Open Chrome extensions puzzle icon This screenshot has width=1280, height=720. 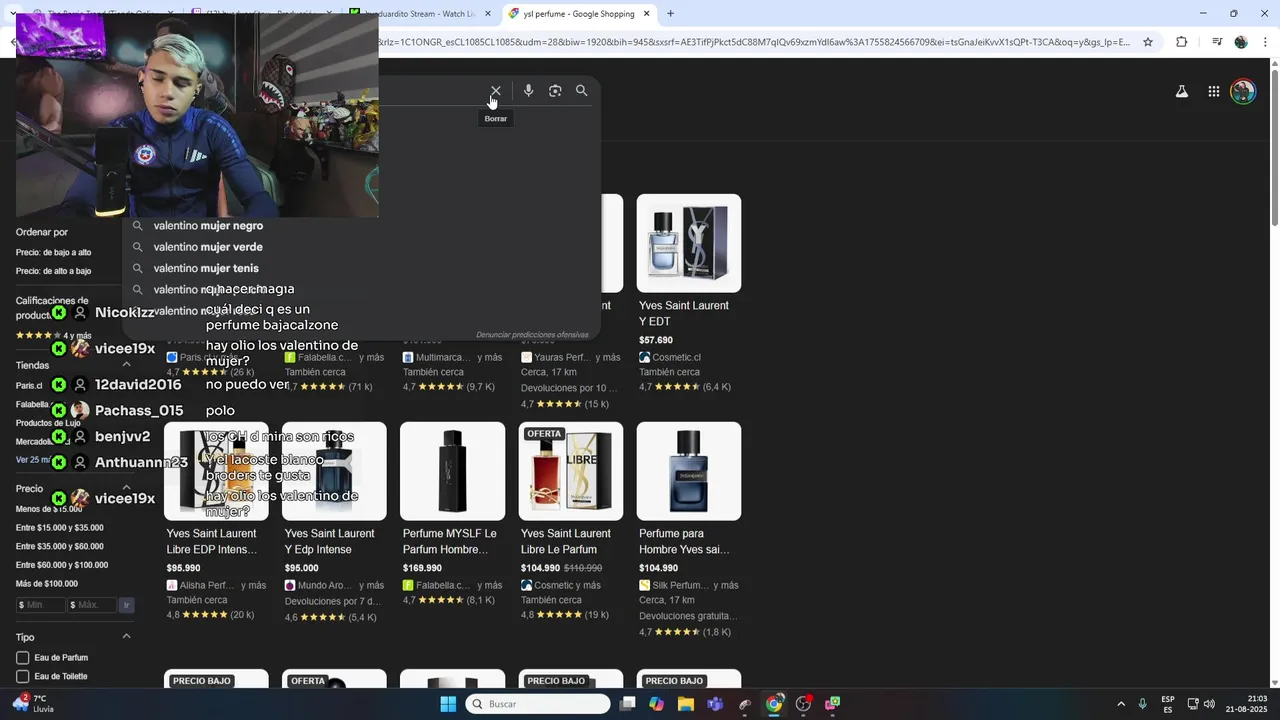click(x=1181, y=42)
